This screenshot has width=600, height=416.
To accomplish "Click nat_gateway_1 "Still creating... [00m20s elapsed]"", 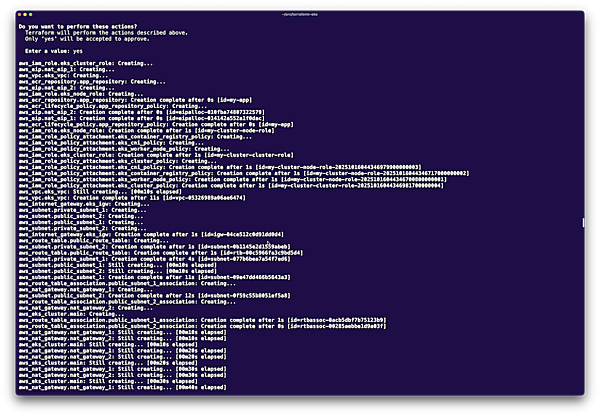I will 122,351.
